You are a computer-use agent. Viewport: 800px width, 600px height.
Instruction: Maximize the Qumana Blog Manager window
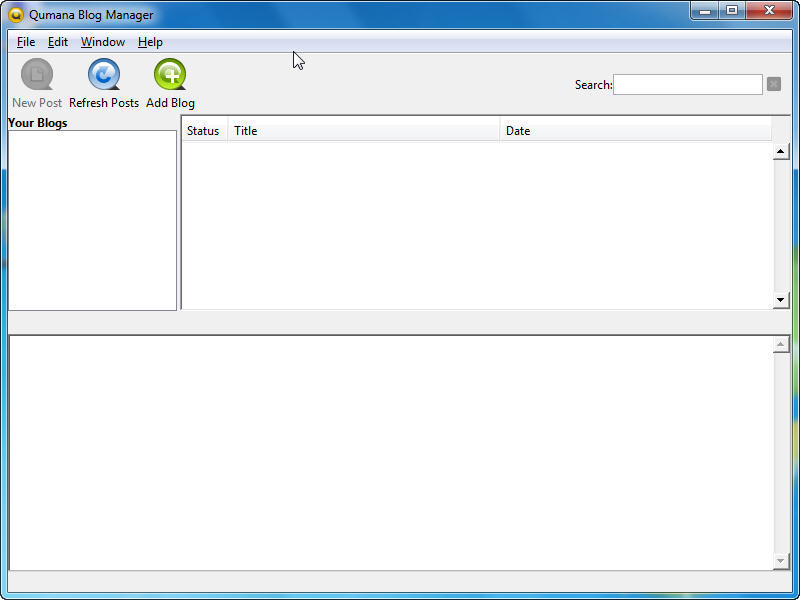point(732,11)
